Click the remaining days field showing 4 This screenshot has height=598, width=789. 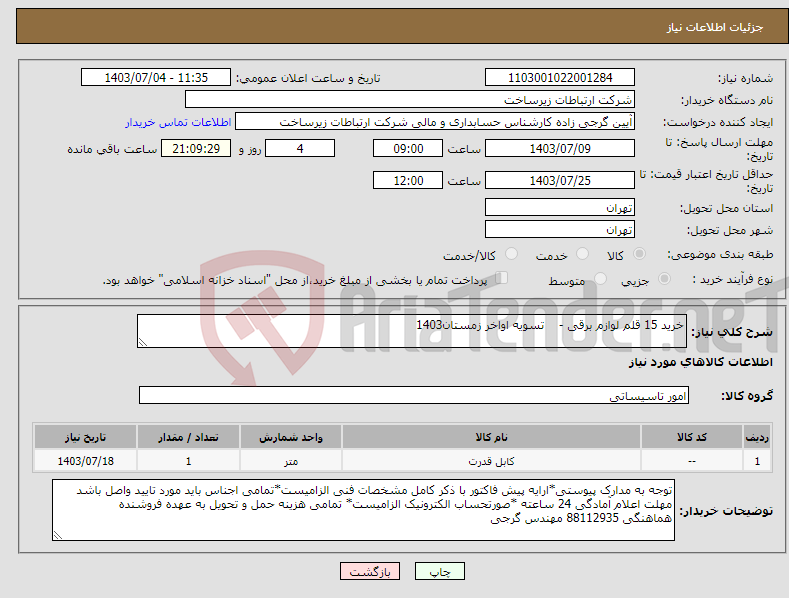pos(300,148)
